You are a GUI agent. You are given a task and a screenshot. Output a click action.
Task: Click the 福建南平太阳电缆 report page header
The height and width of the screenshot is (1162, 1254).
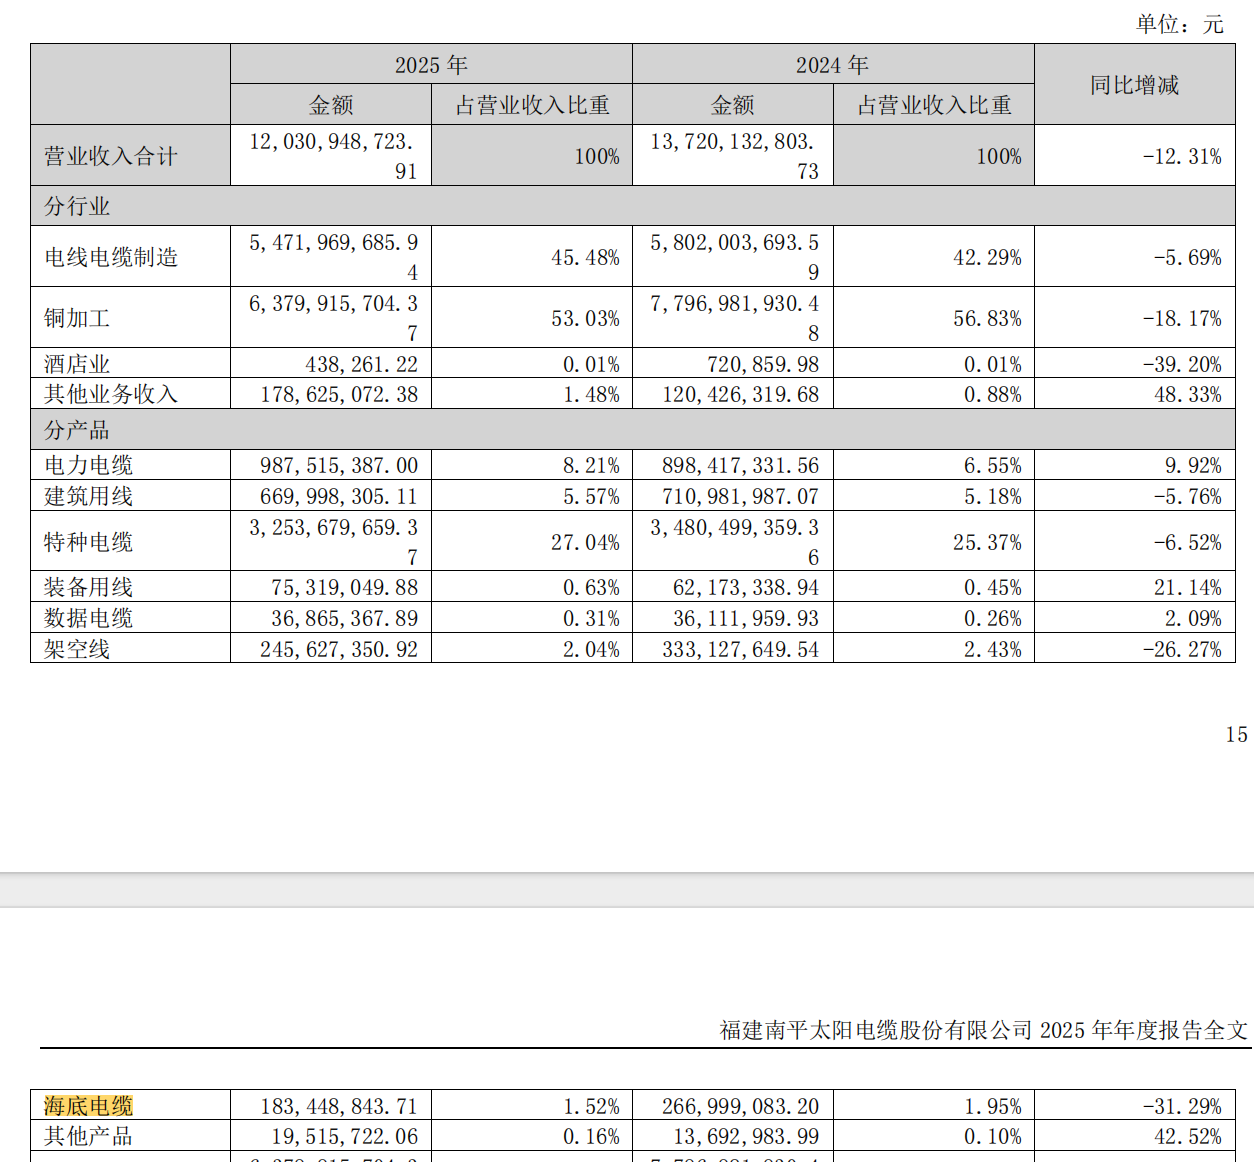[983, 1030]
